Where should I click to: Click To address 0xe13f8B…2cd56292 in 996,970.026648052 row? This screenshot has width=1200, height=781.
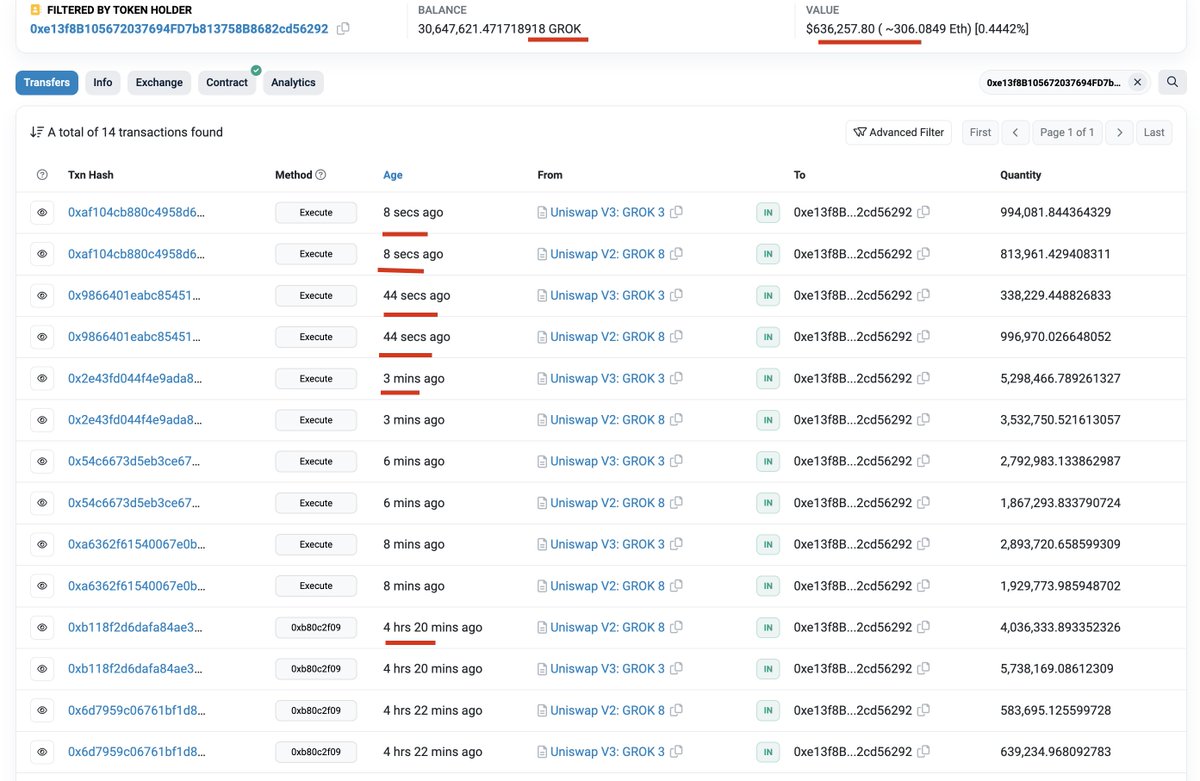[x=853, y=337]
